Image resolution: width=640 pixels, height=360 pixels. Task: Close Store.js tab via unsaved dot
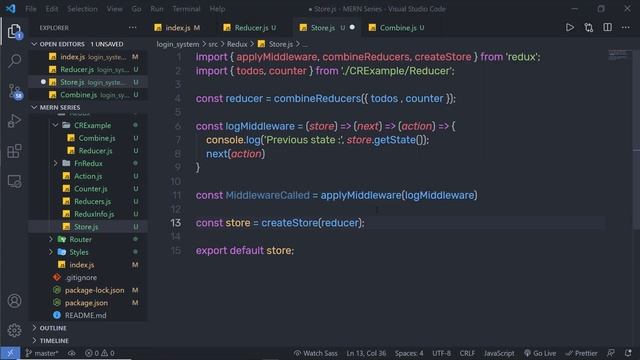tap(352, 27)
